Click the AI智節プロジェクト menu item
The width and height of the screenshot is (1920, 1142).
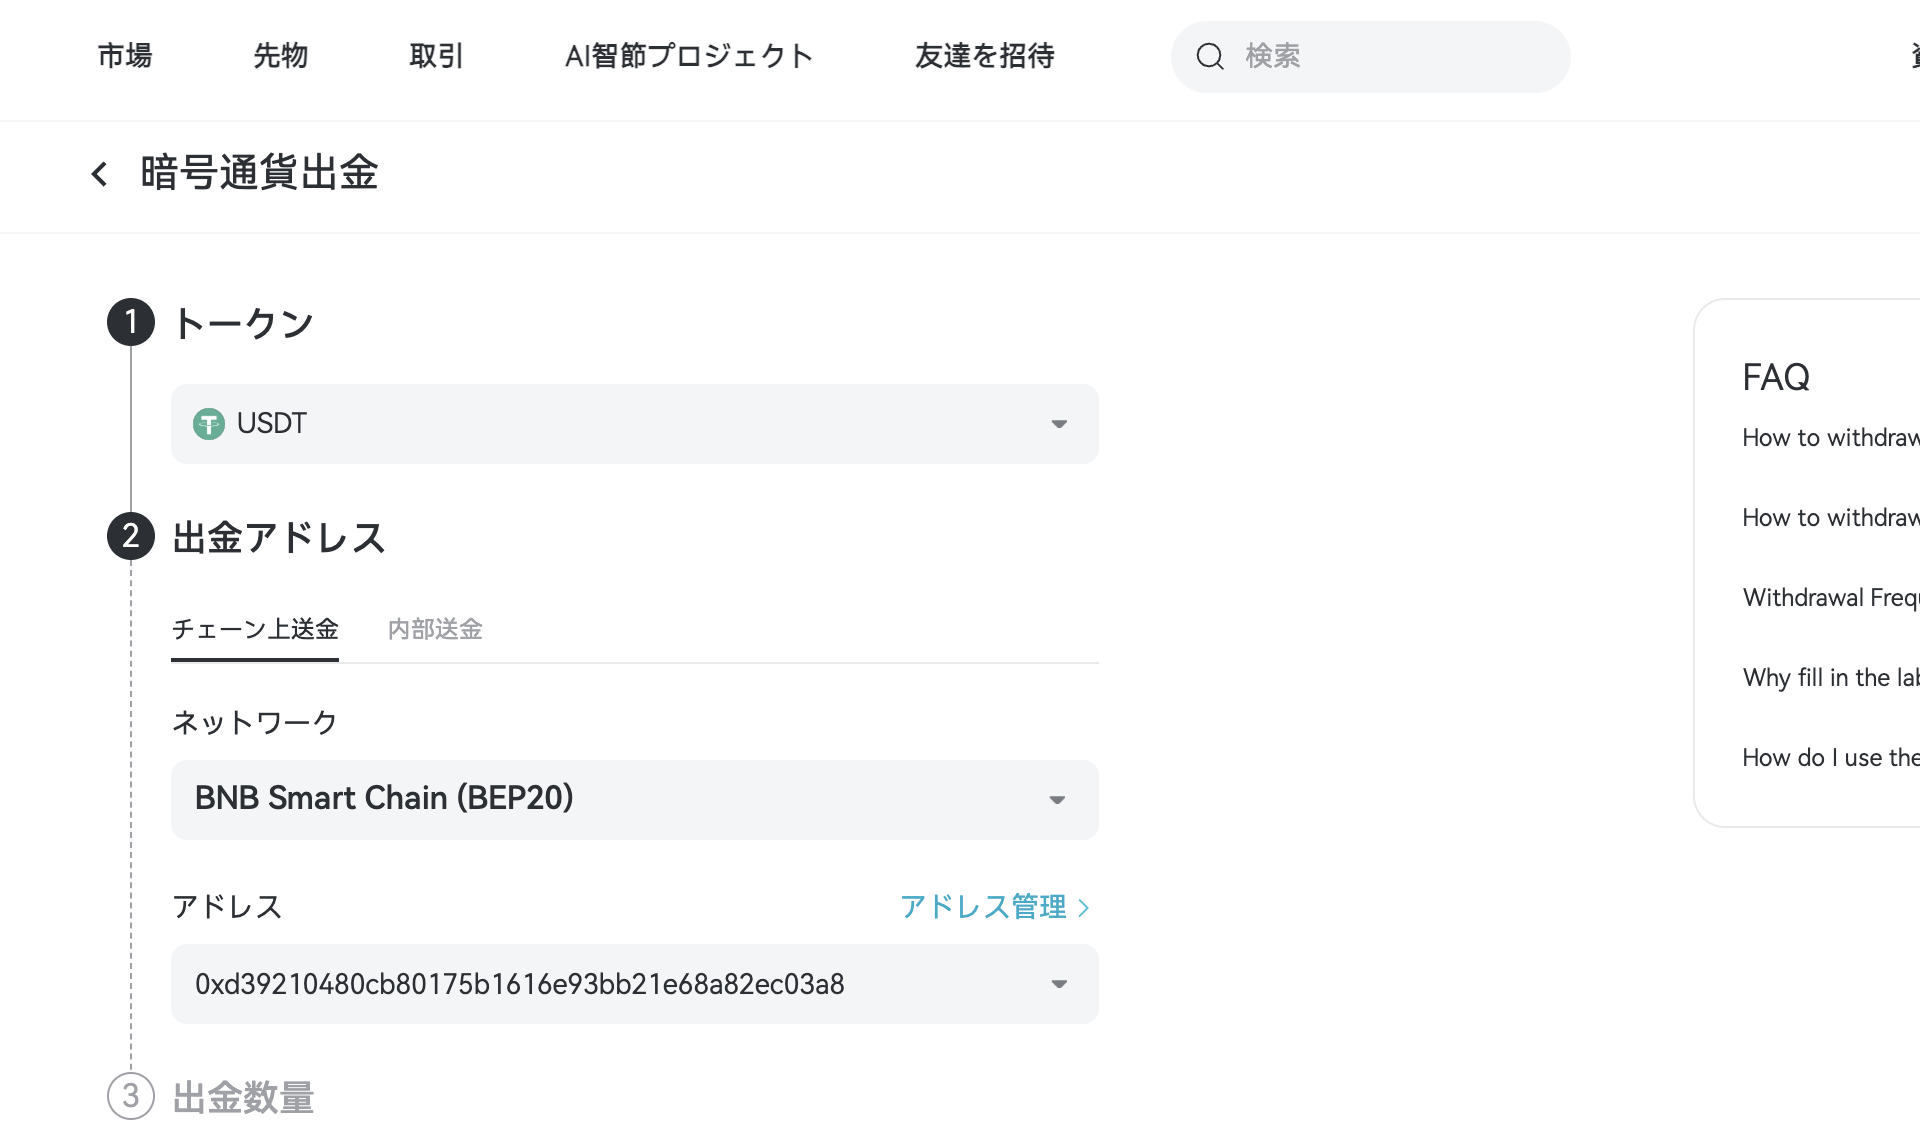point(690,57)
